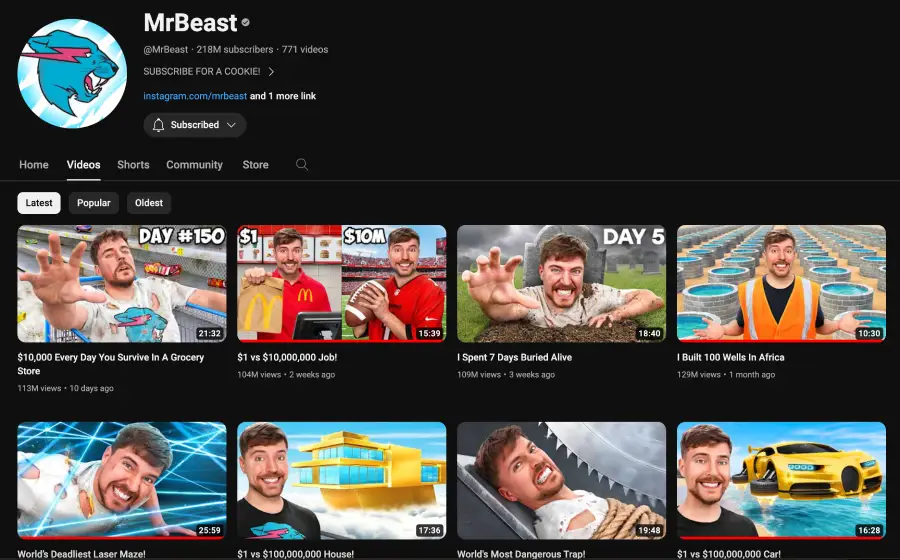Expand the Subscribed button dropdown chevron
900x560 pixels.
(231, 125)
